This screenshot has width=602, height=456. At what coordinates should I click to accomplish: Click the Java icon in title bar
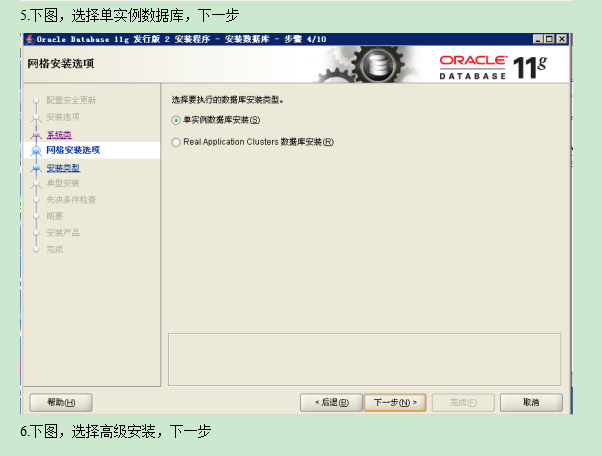pos(30,39)
